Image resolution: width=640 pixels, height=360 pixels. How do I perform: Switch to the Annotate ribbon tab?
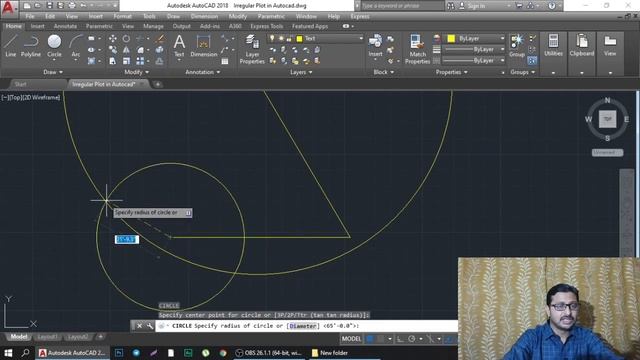point(65,26)
